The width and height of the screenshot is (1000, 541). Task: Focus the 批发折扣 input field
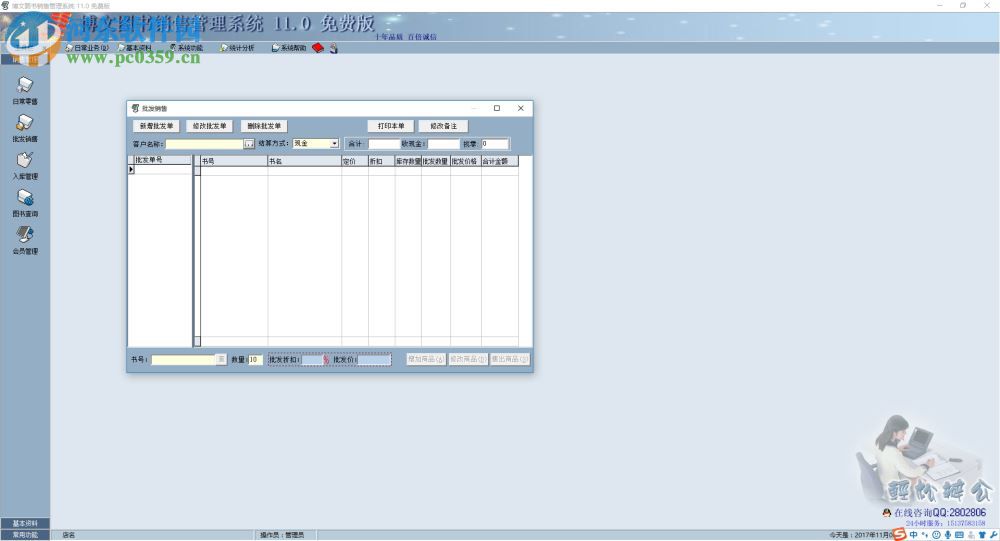click(x=312, y=360)
